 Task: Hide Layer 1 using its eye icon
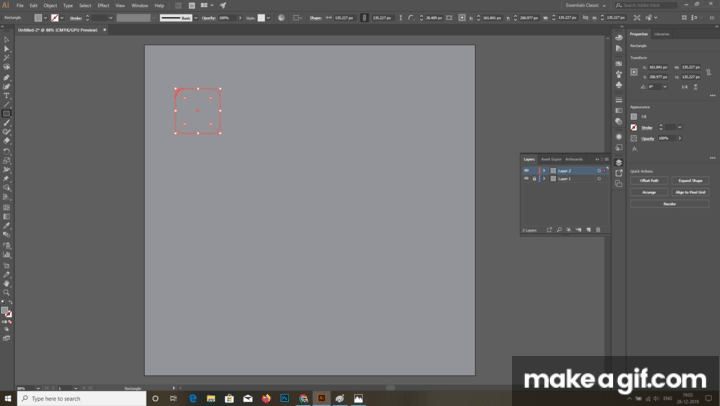(526, 179)
